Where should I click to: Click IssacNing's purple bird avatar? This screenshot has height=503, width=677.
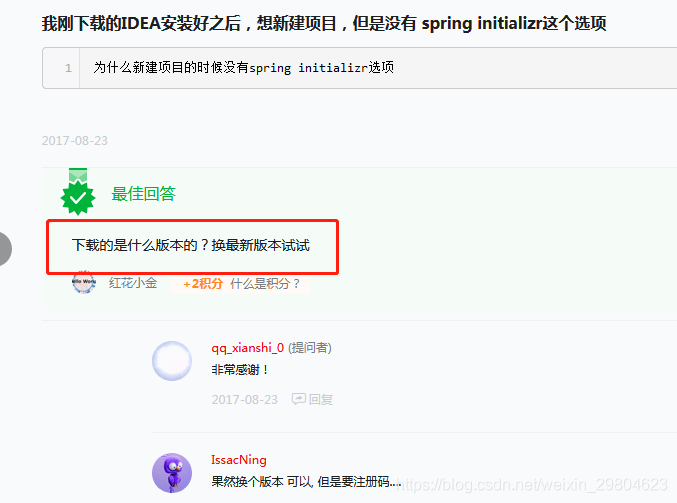[172, 473]
